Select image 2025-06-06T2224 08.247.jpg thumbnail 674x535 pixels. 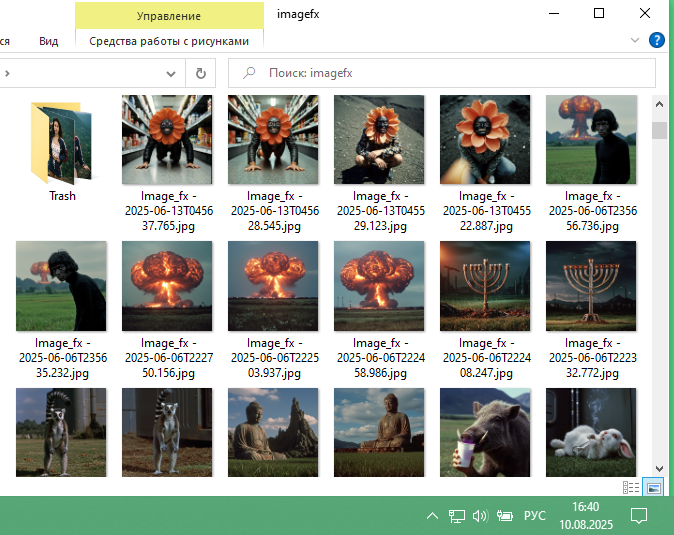tap(485, 286)
